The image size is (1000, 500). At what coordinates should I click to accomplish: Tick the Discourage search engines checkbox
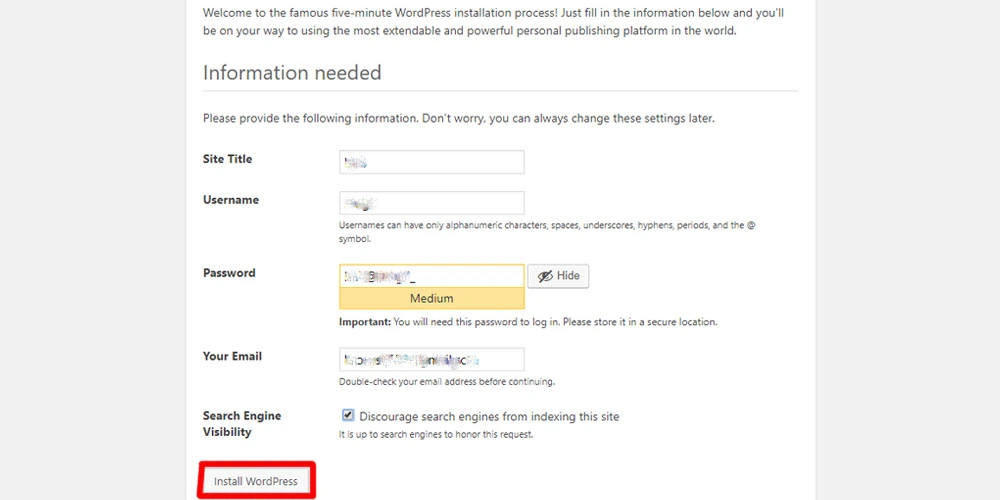point(348,416)
